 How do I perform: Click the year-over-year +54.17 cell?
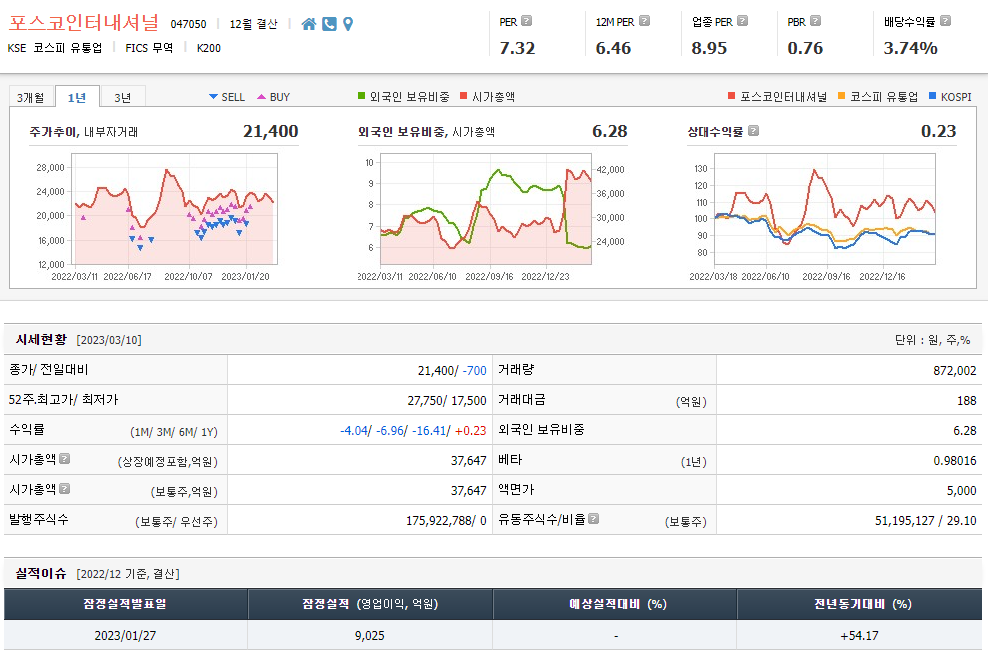[859, 635]
